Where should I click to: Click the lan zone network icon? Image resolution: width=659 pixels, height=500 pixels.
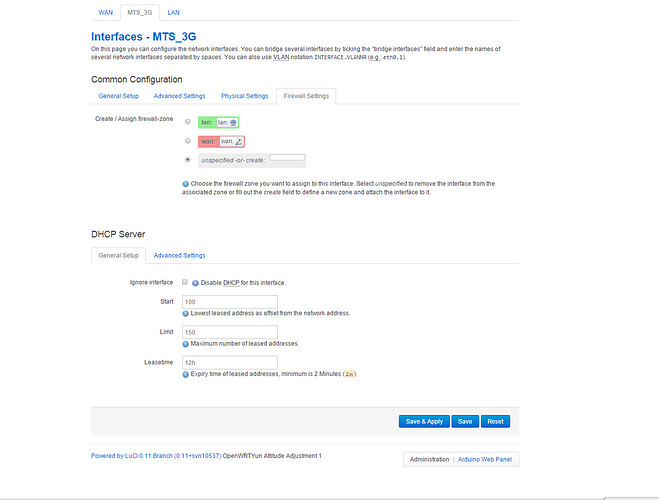point(234,123)
